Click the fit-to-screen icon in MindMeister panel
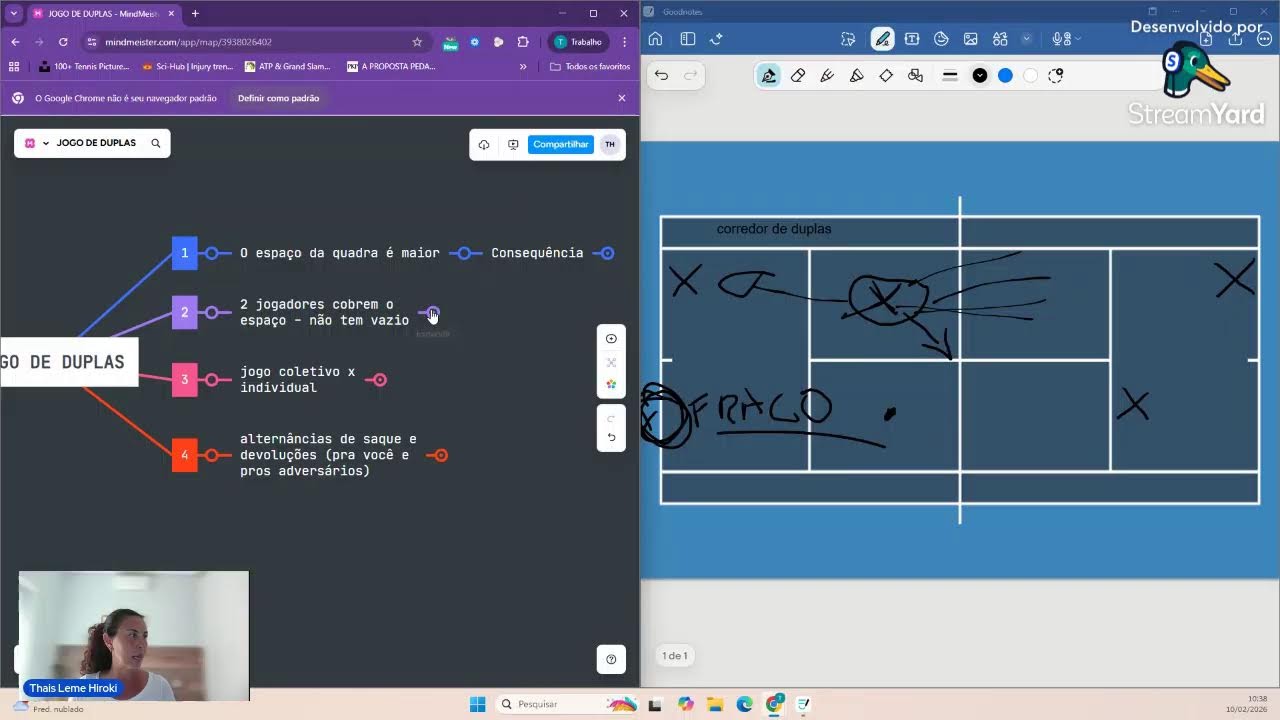Viewport: 1280px width, 720px height. (611, 362)
